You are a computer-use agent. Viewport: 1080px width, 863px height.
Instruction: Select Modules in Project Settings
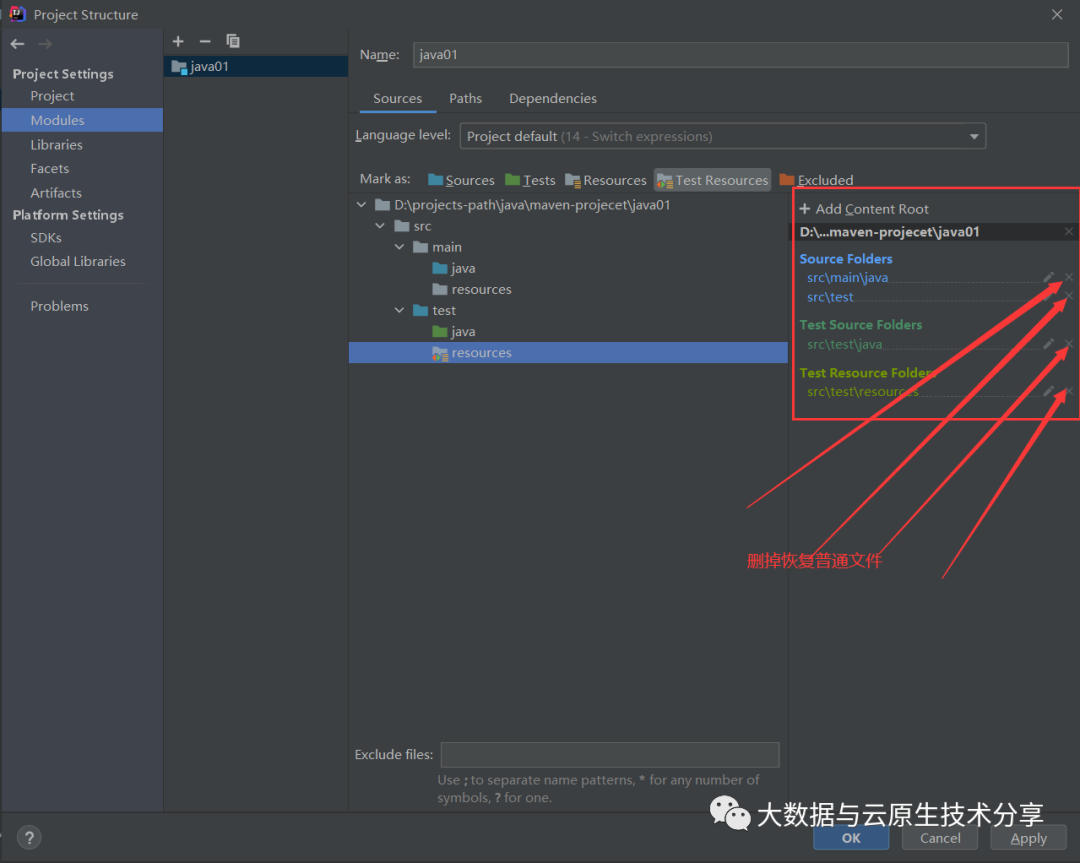[83, 120]
